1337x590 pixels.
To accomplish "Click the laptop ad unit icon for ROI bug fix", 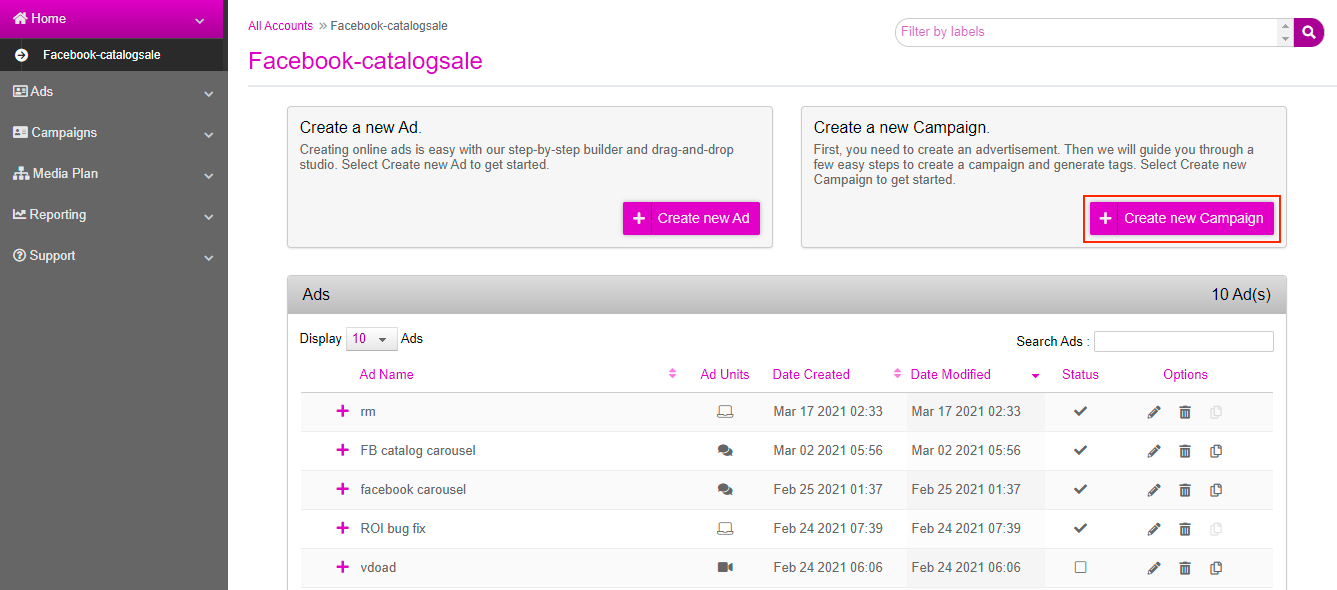I will pos(725,528).
